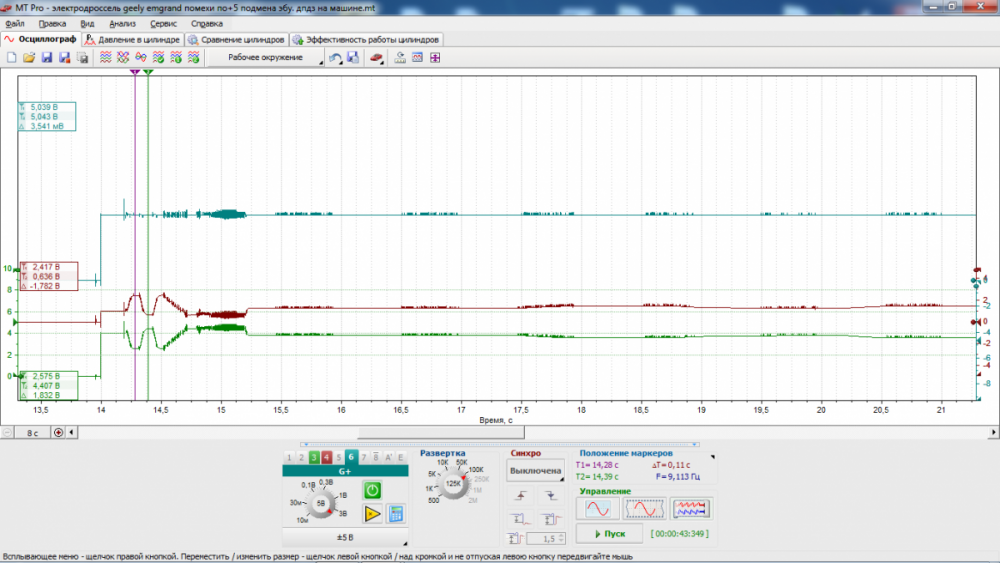Open file with the folder icon
Viewport: 1000px width, 563px height.
click(x=29, y=58)
